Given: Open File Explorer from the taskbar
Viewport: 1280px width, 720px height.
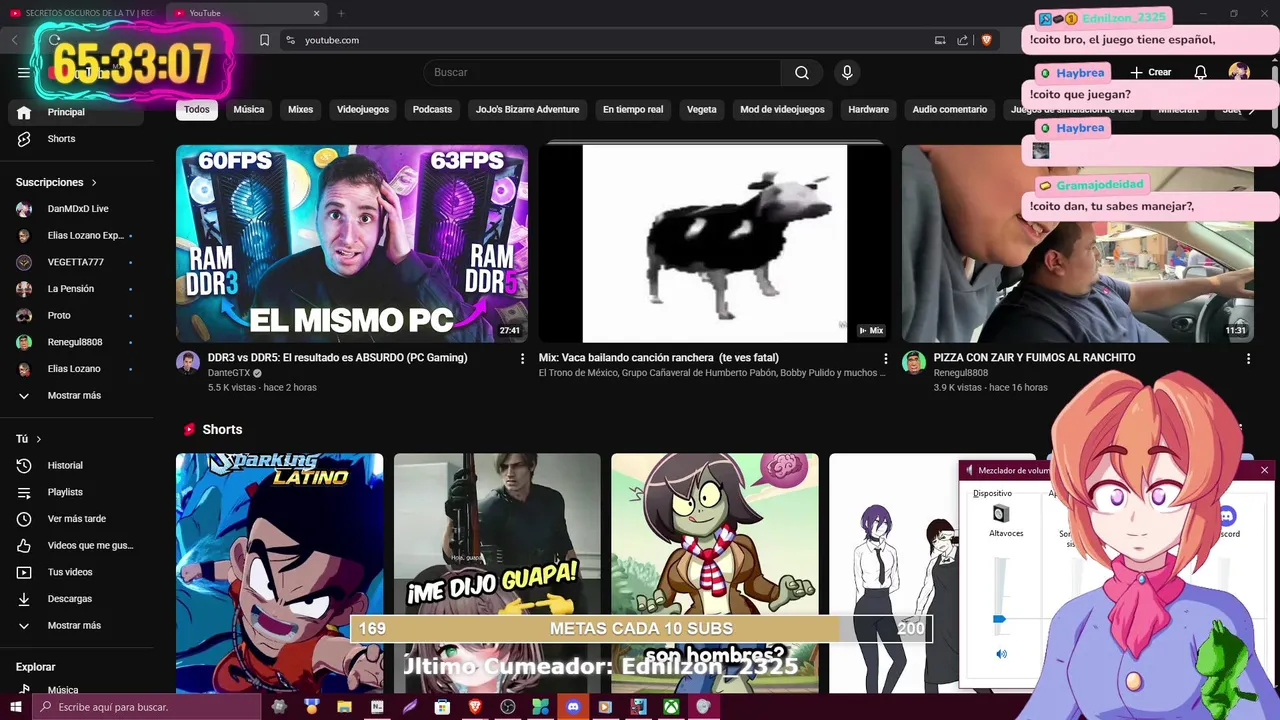Looking at the screenshot, I should (344, 707).
